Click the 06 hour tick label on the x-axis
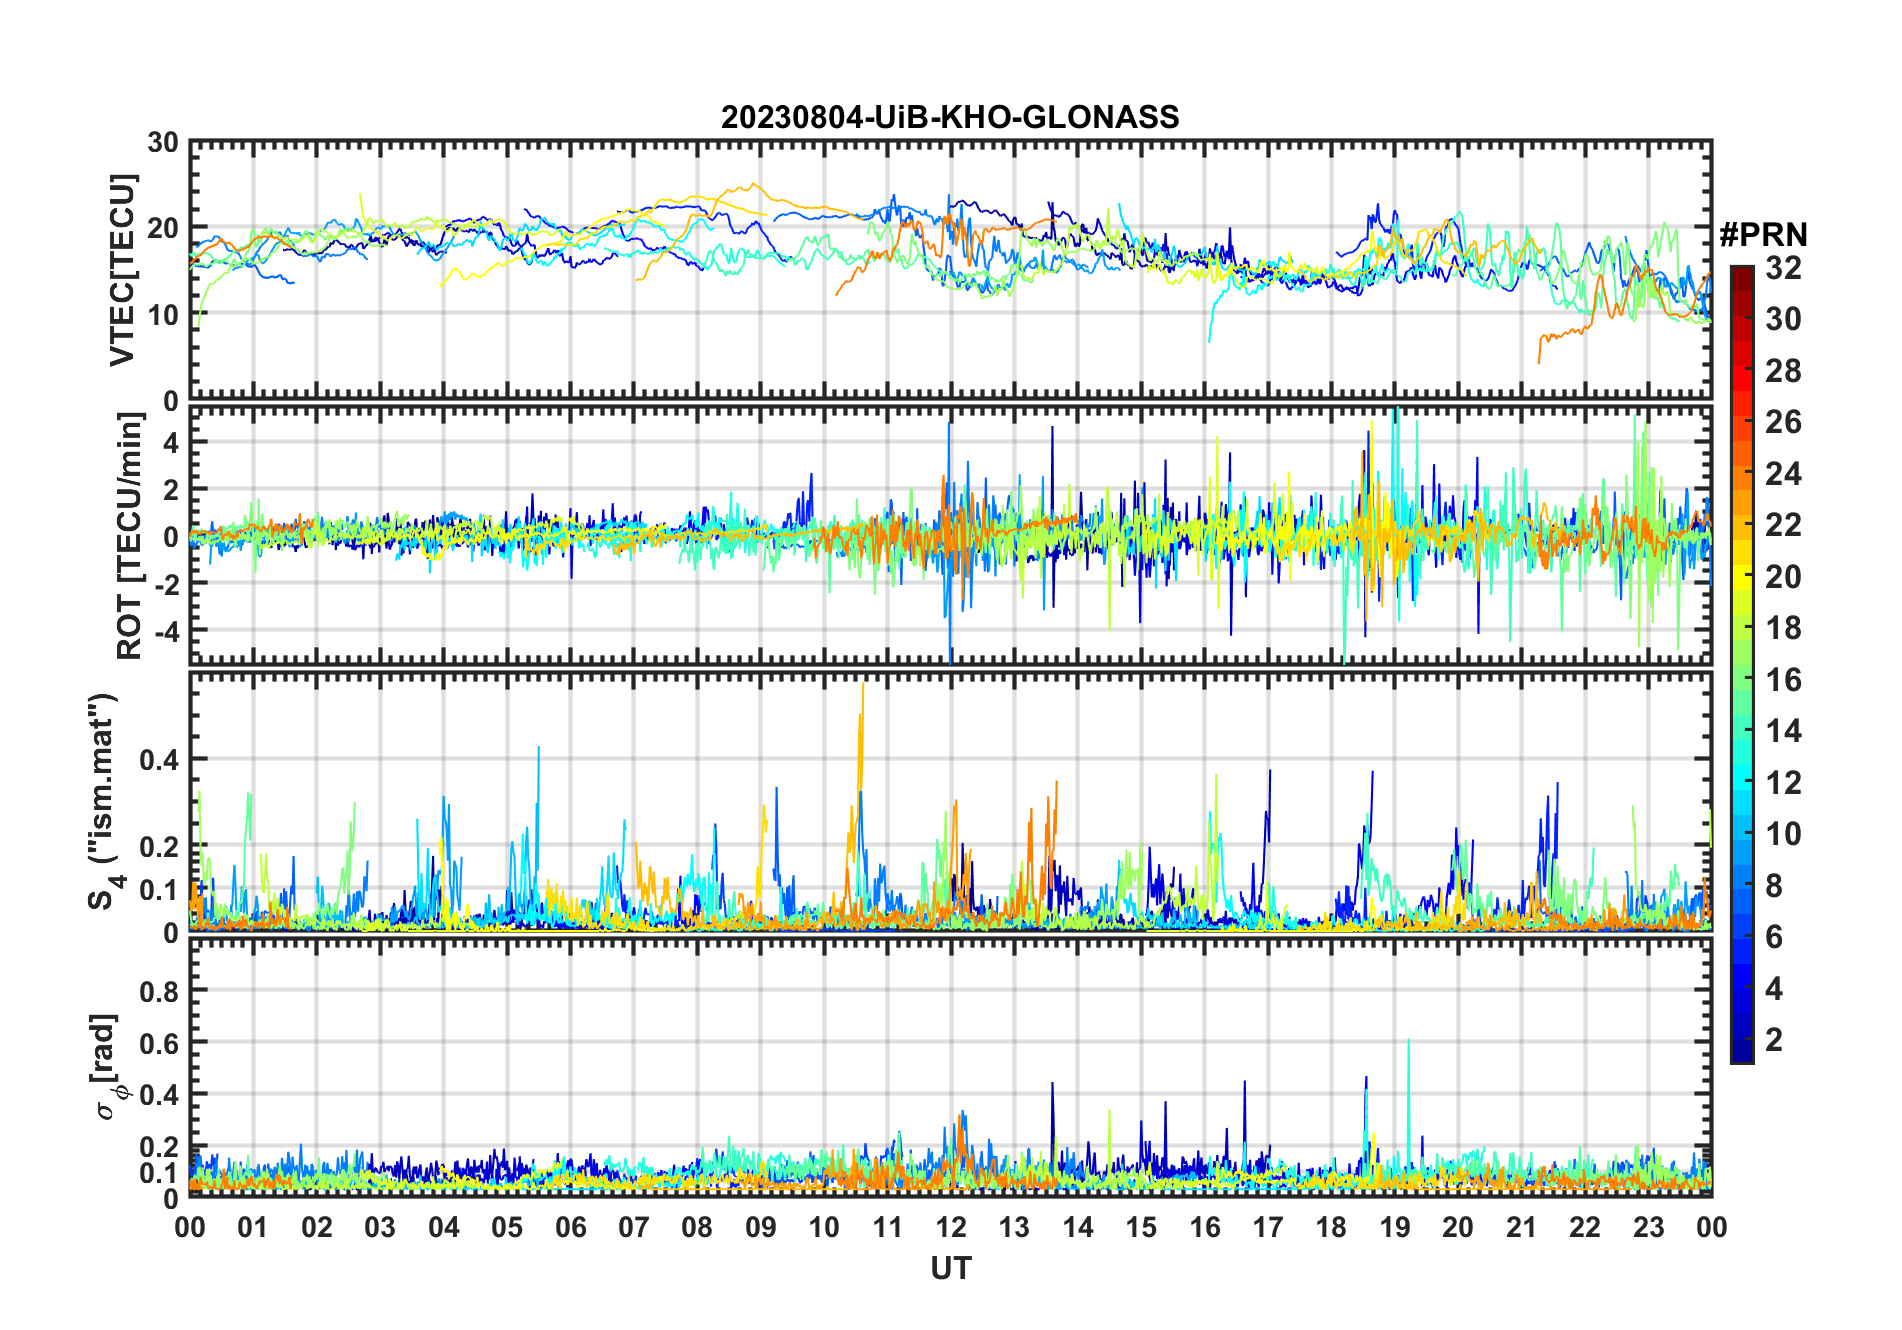 [x=571, y=1227]
